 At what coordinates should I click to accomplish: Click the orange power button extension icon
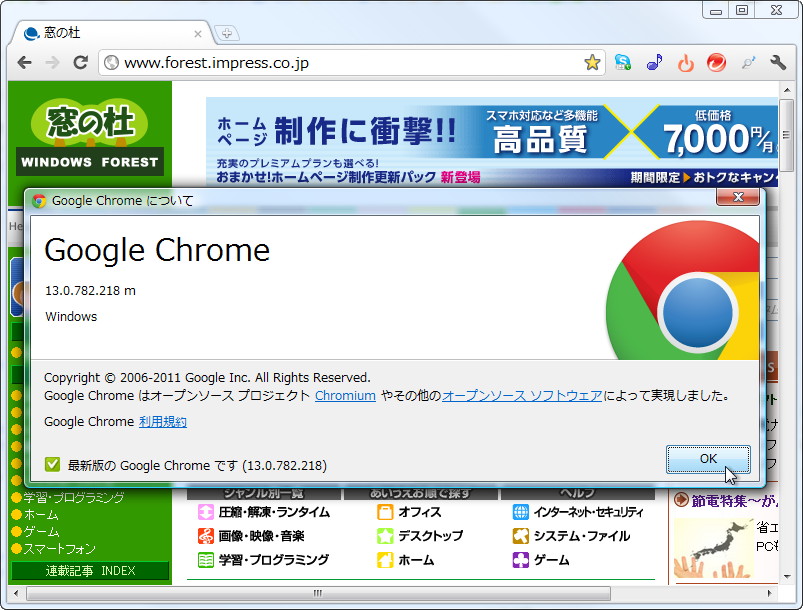tap(686, 62)
